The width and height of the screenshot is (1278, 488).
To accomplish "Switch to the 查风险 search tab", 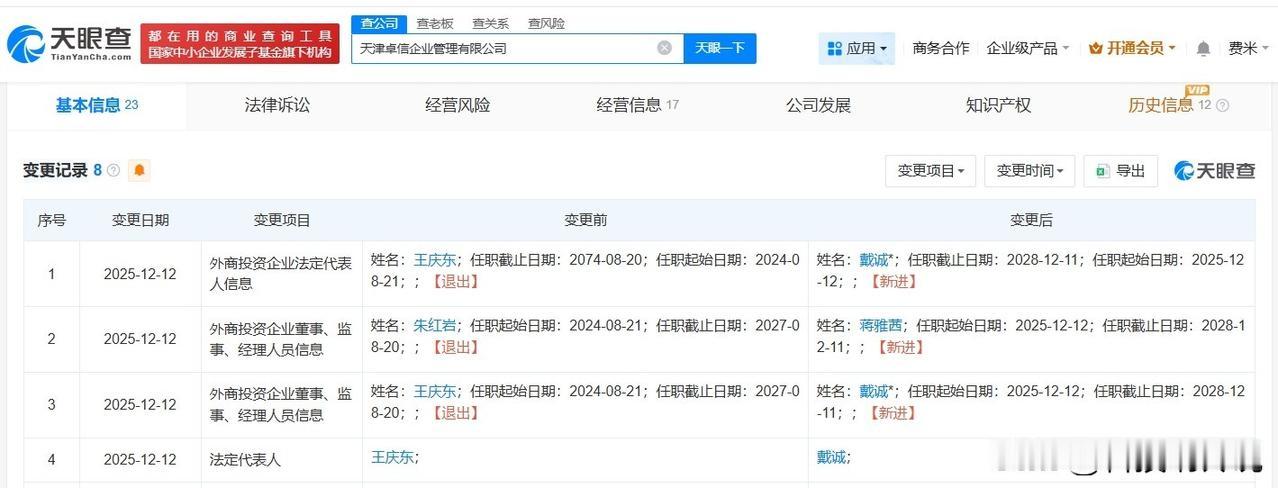I will (546, 23).
